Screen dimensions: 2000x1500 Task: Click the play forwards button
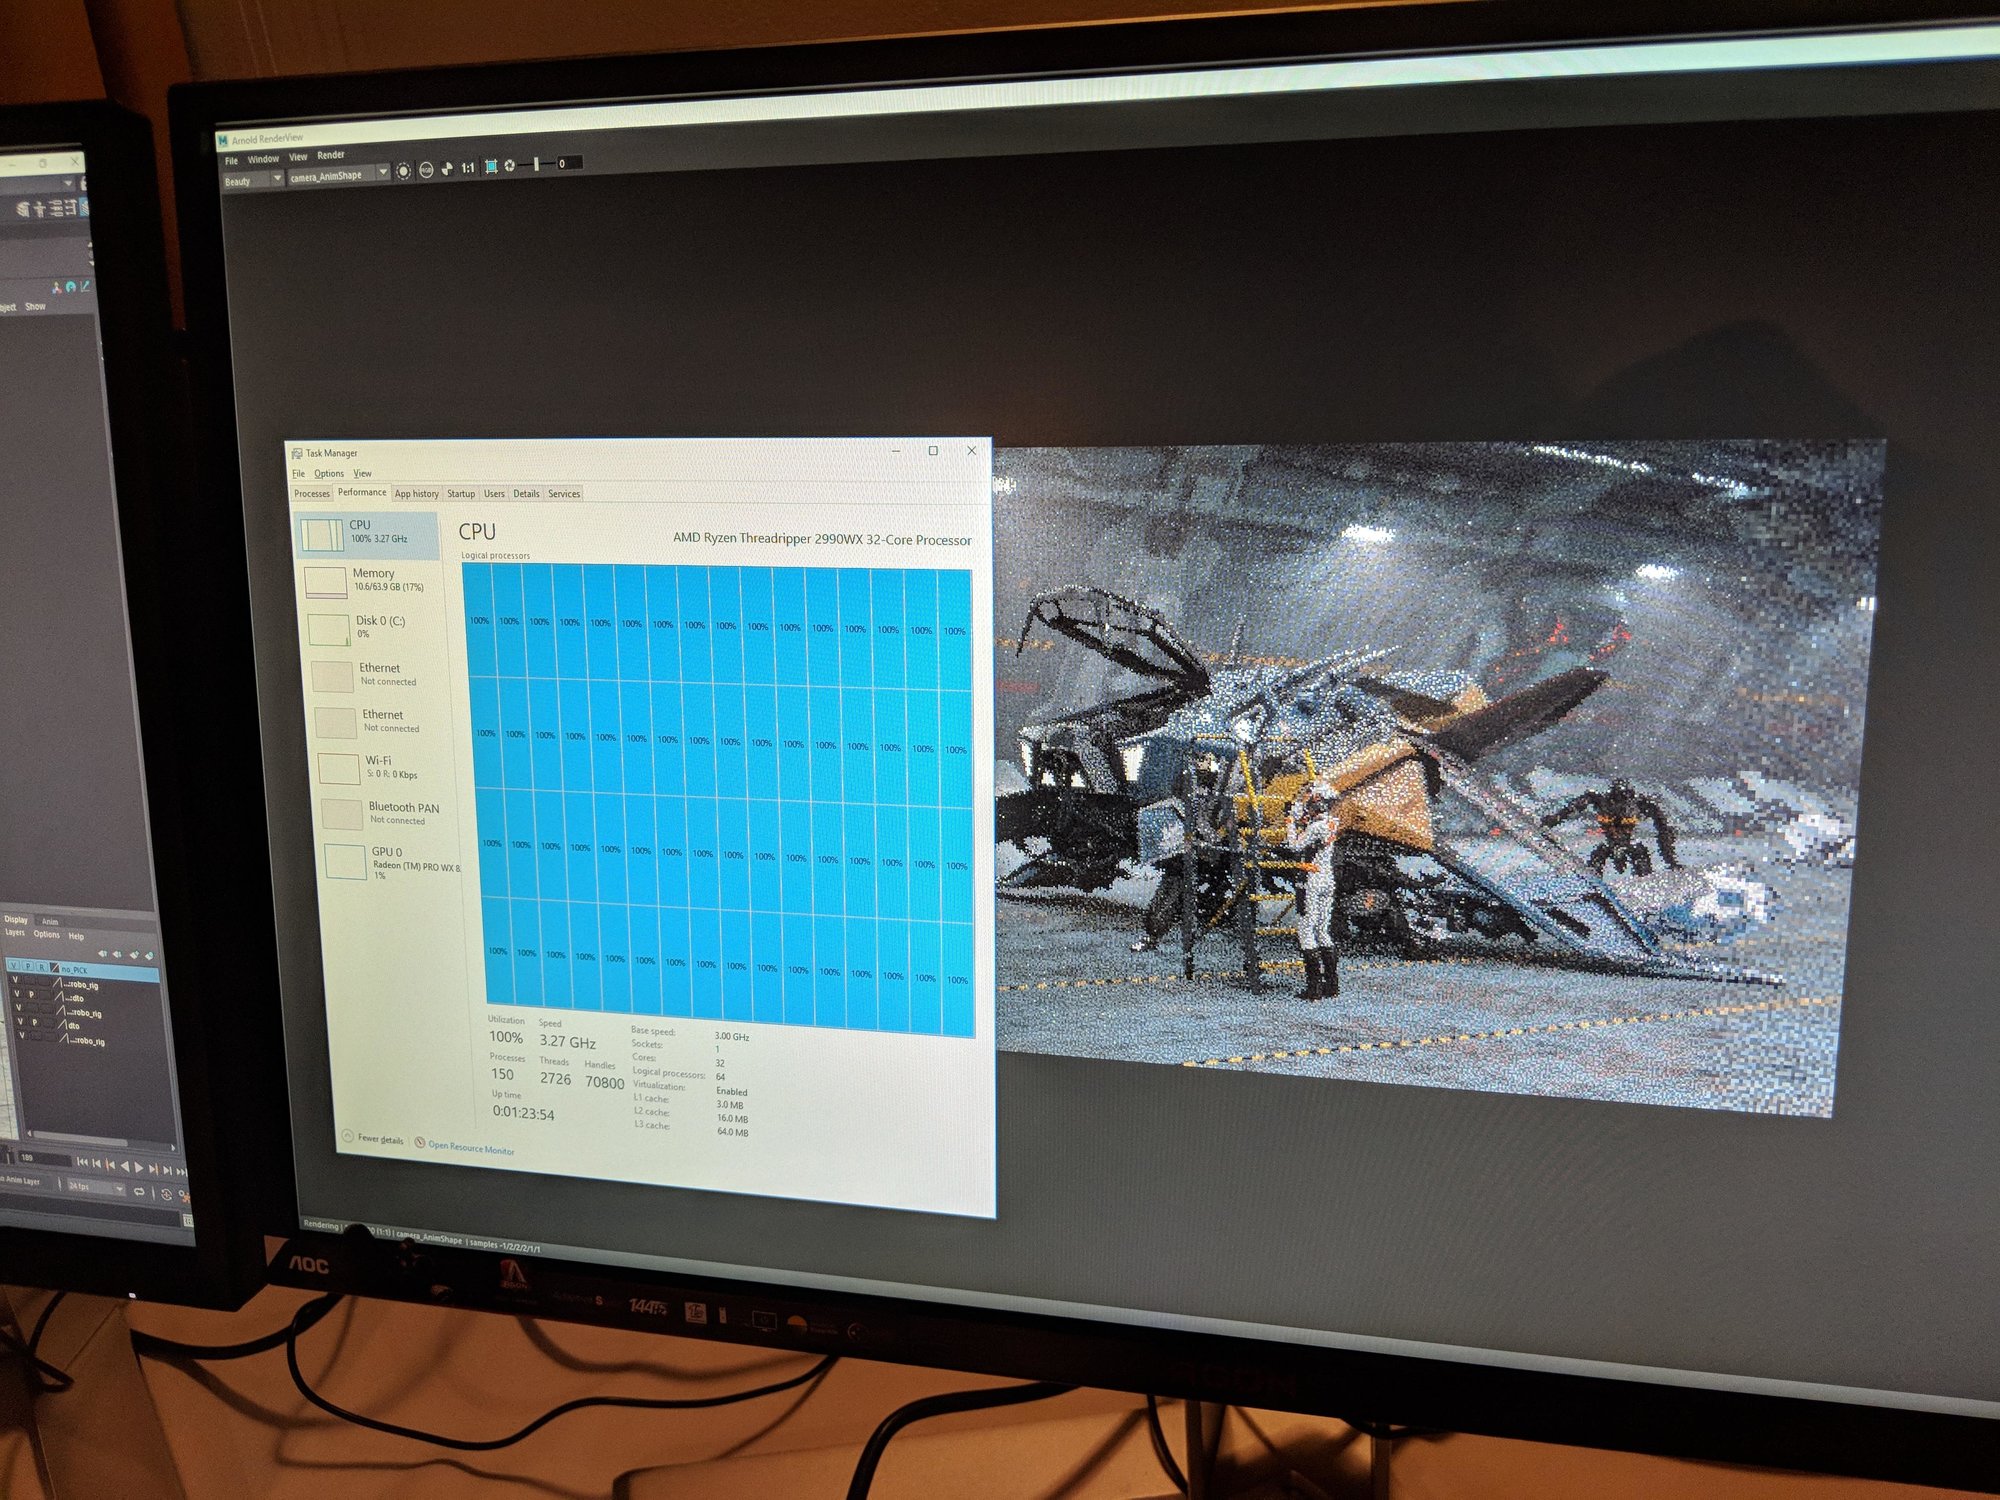click(138, 1166)
